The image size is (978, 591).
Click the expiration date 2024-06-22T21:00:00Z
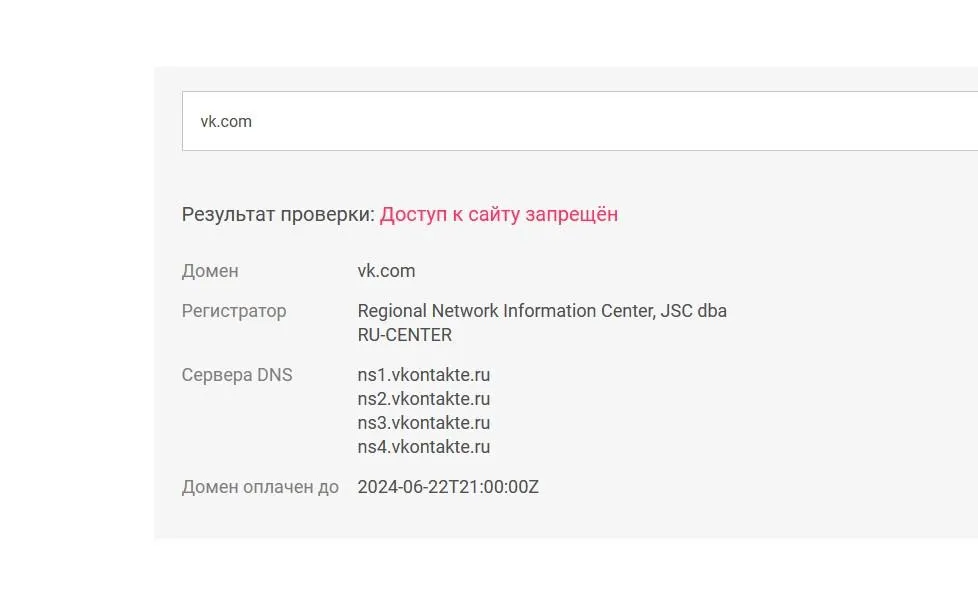(x=448, y=487)
